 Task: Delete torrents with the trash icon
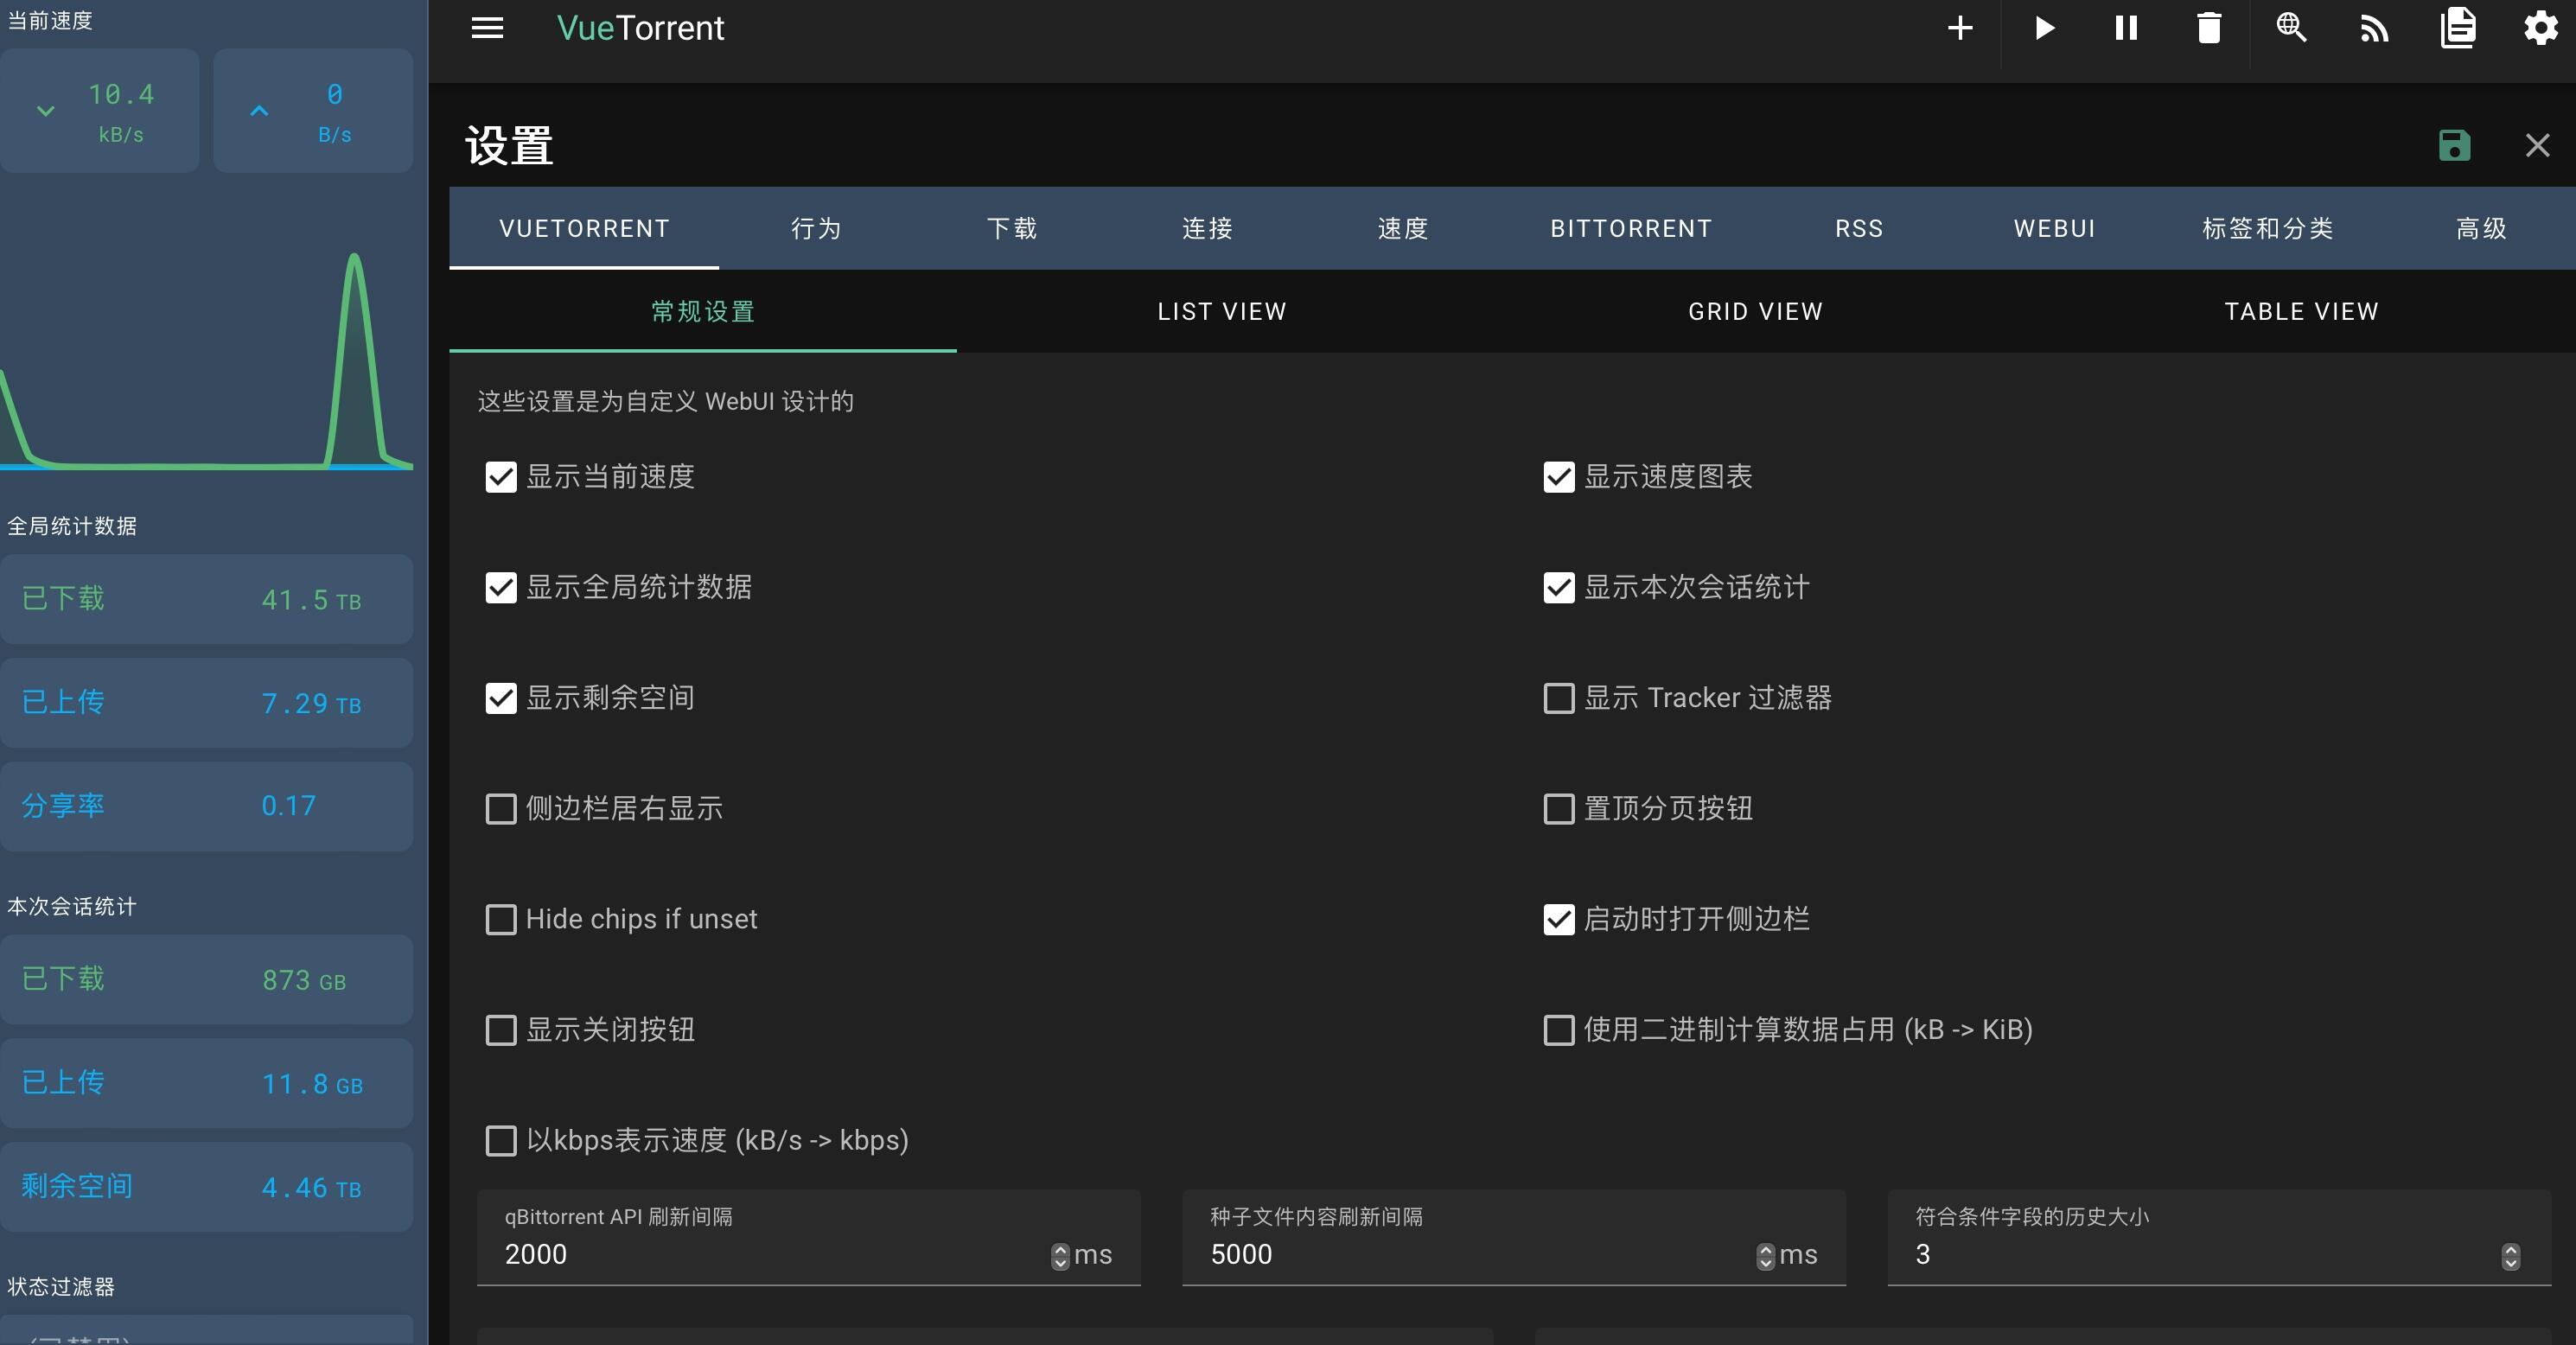click(x=2208, y=28)
